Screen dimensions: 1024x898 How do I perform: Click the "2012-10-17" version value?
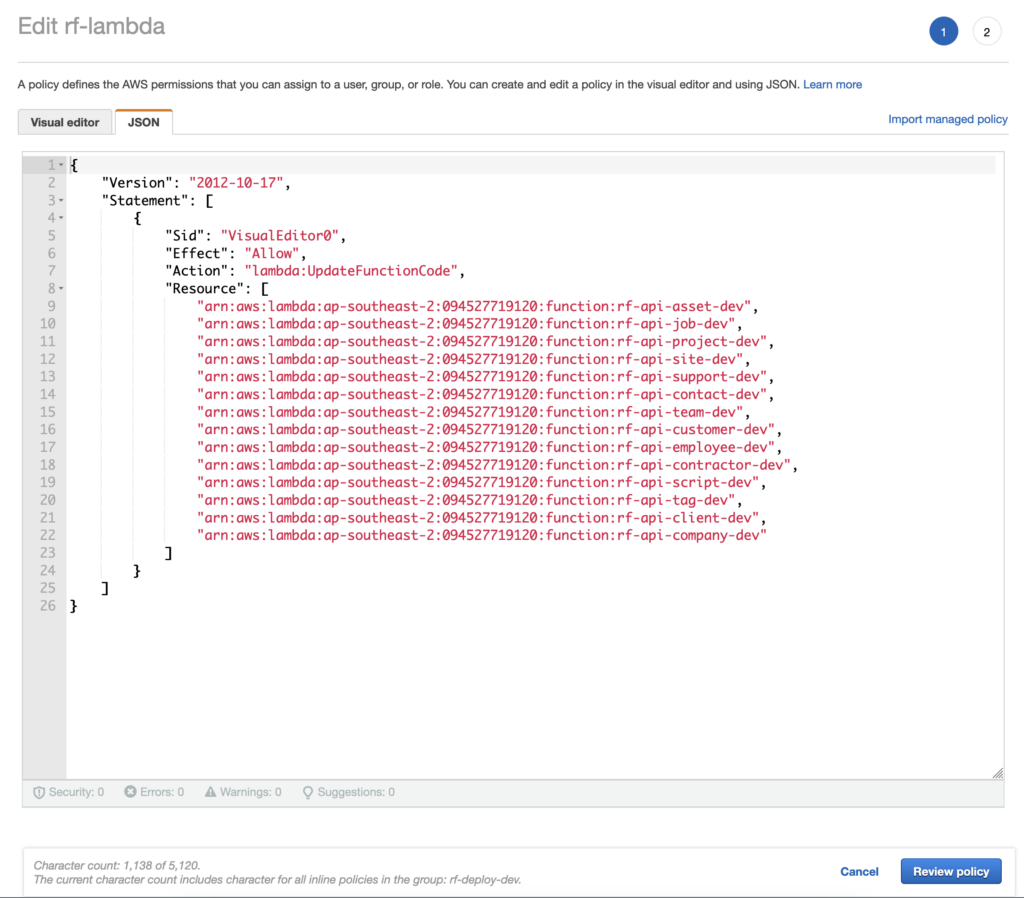pyautogui.click(x=236, y=183)
